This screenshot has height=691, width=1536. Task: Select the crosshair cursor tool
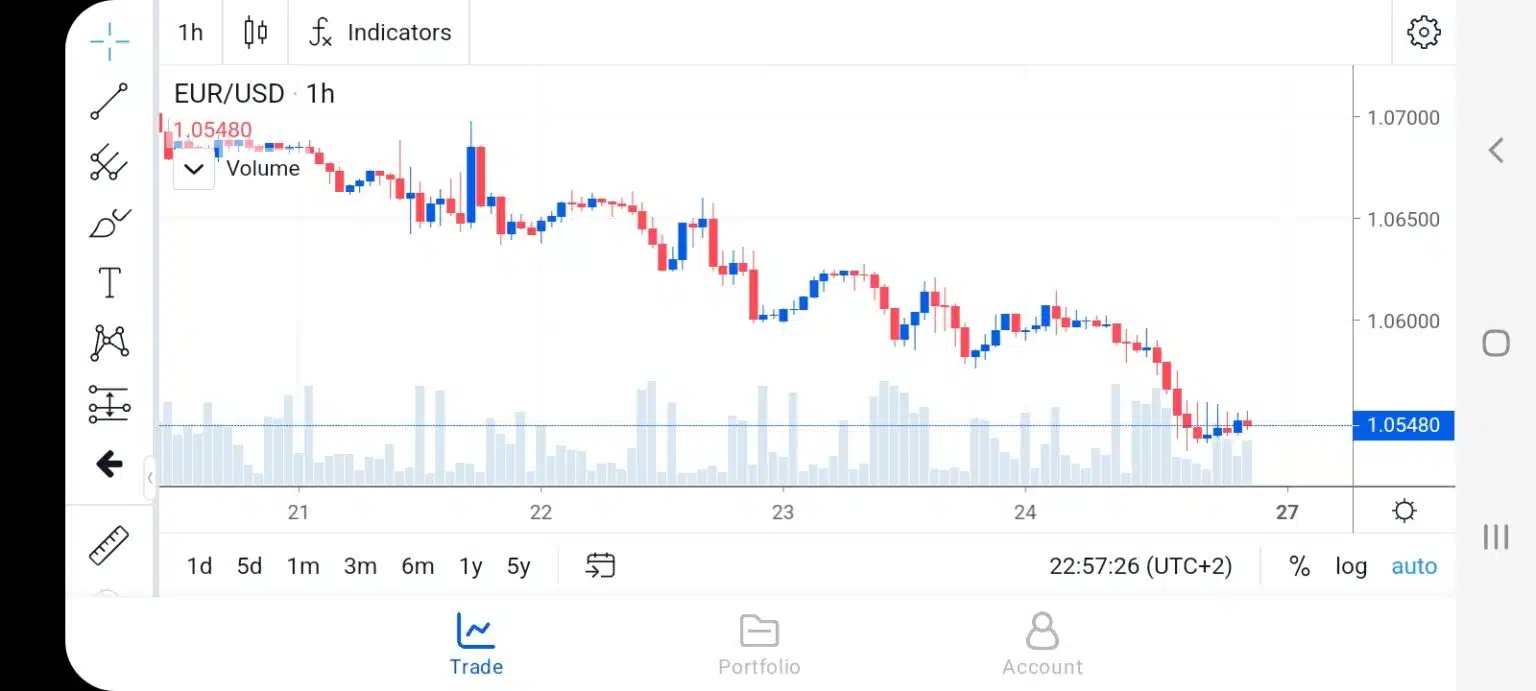[109, 40]
